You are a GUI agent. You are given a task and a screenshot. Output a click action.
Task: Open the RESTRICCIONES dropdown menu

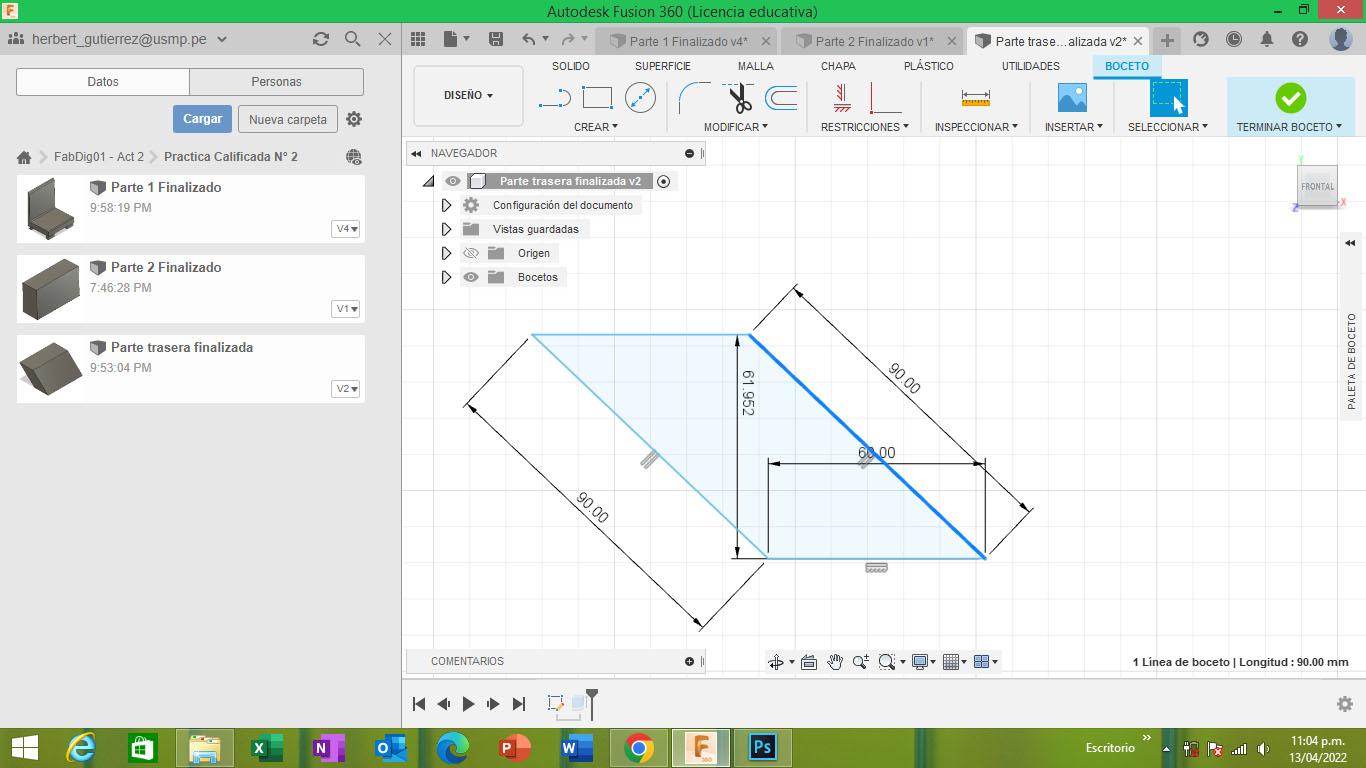pos(865,127)
